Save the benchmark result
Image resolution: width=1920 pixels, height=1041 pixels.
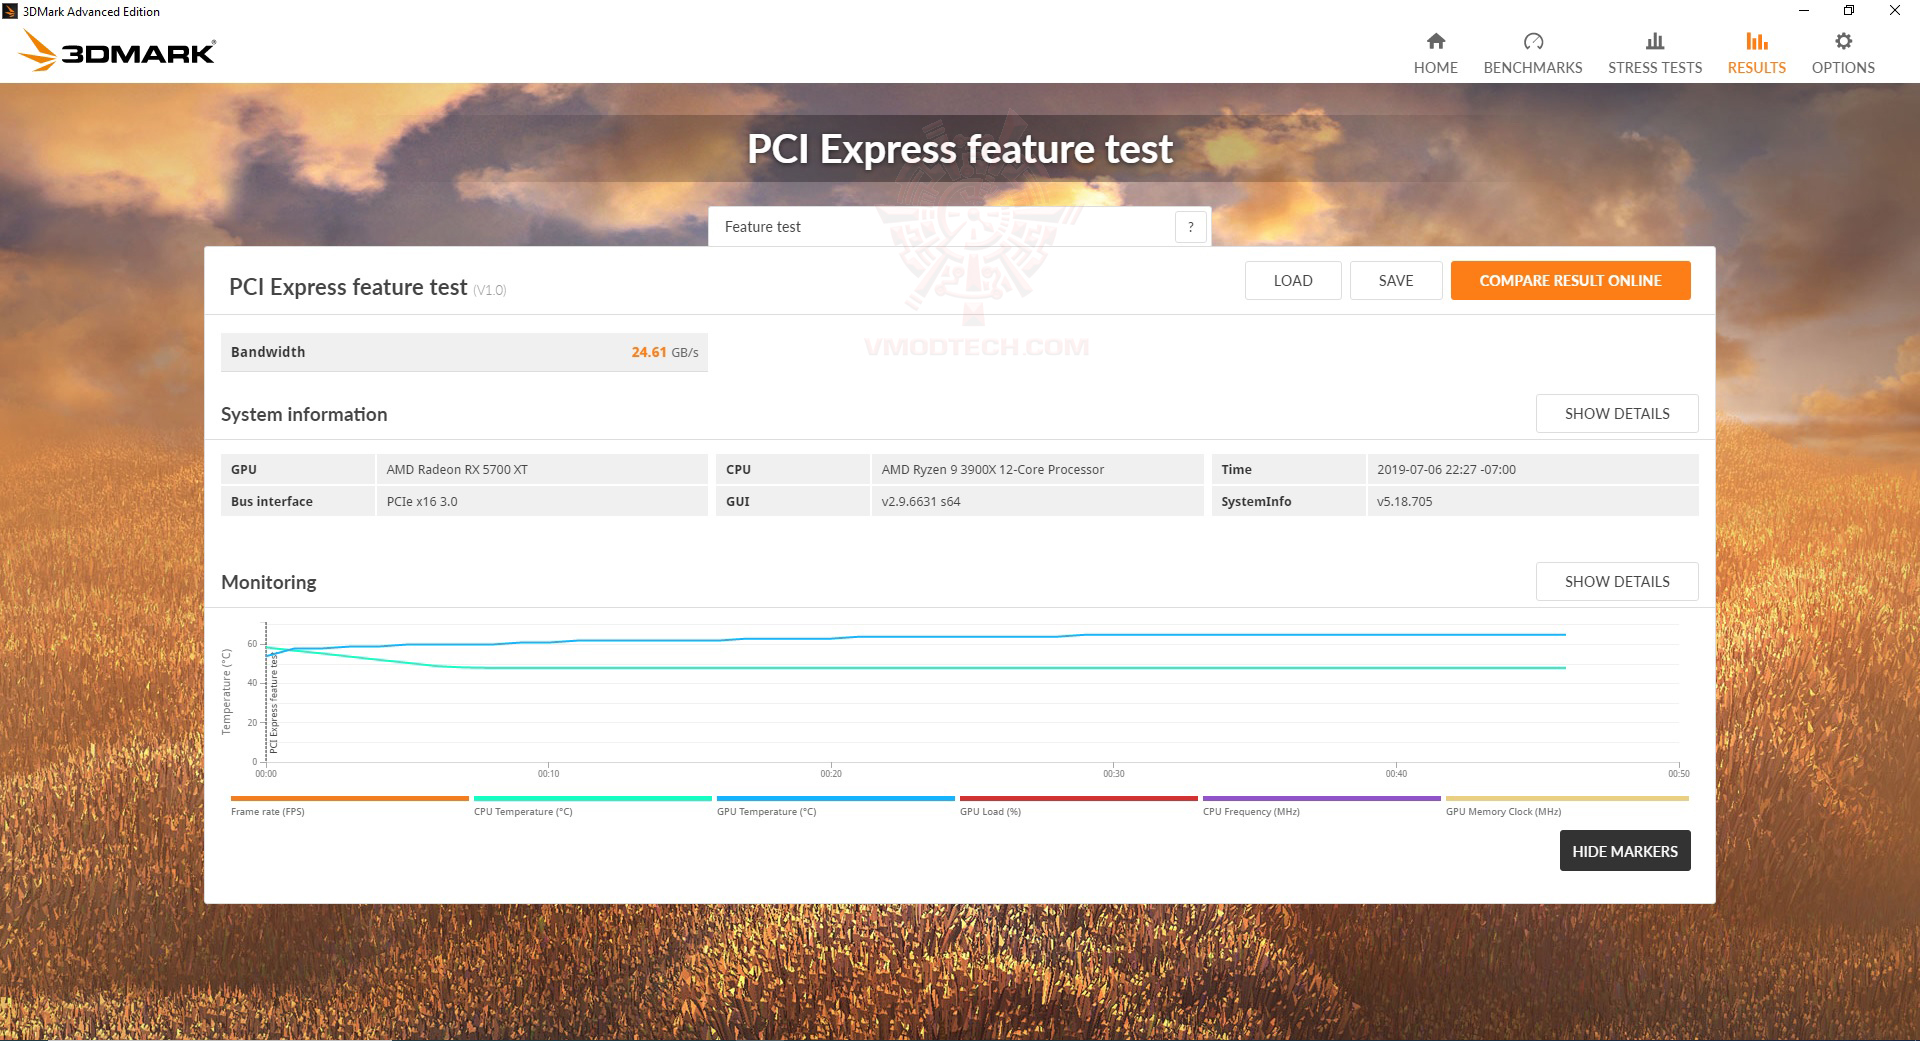[1396, 280]
